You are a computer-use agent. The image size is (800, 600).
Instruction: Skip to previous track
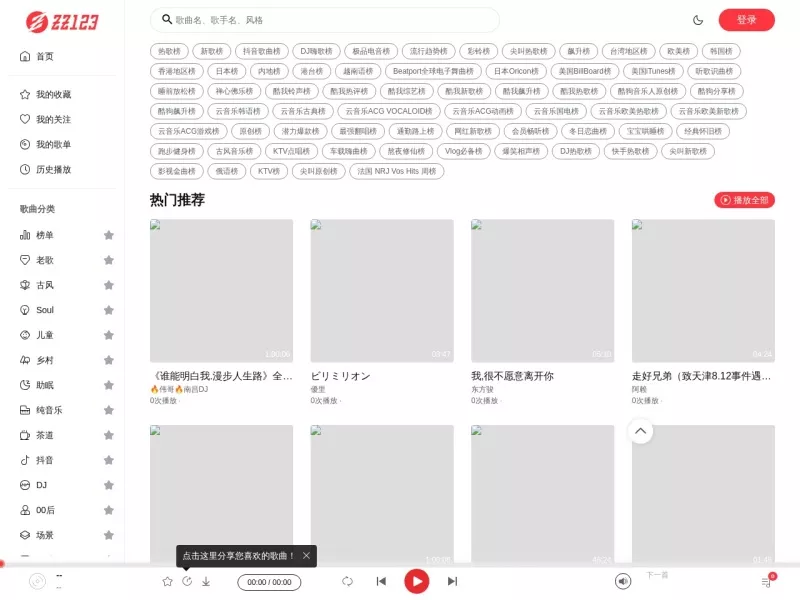click(x=381, y=582)
